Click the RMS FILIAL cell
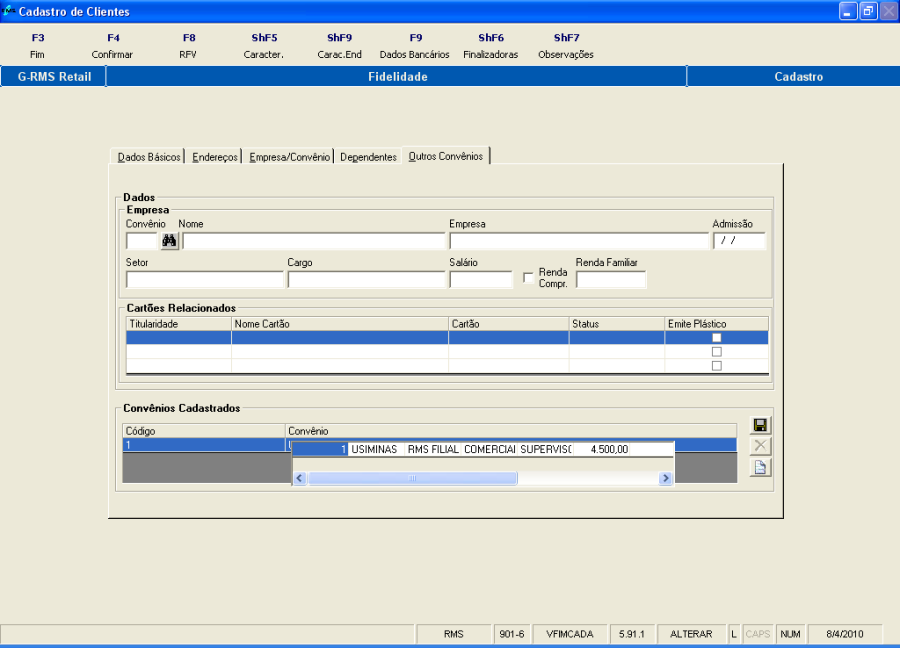This screenshot has height=648, width=900. (433, 449)
